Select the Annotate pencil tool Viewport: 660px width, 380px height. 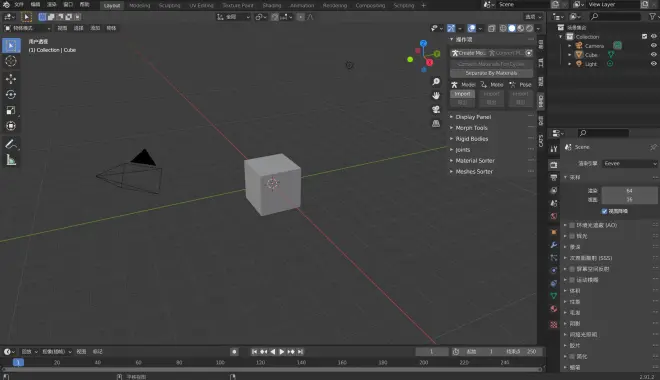pos(11,144)
